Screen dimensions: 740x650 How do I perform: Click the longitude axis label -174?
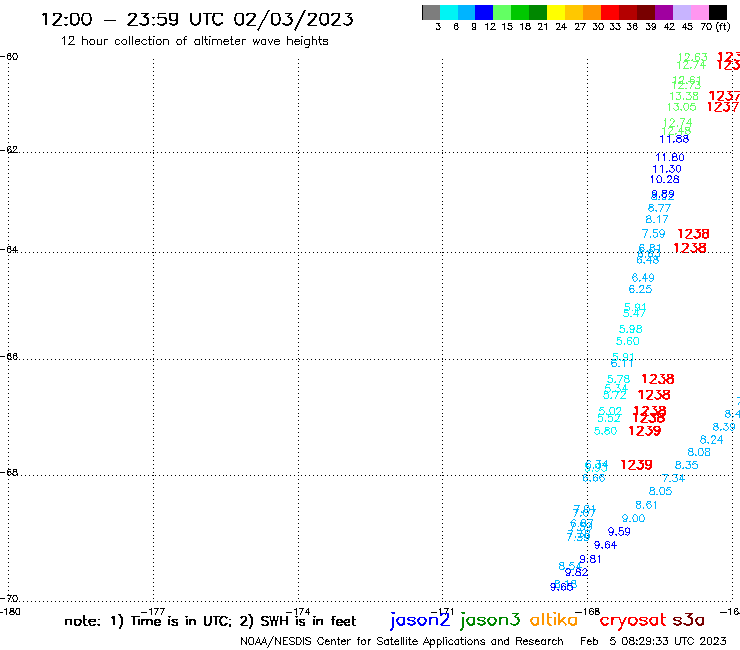(x=298, y=611)
